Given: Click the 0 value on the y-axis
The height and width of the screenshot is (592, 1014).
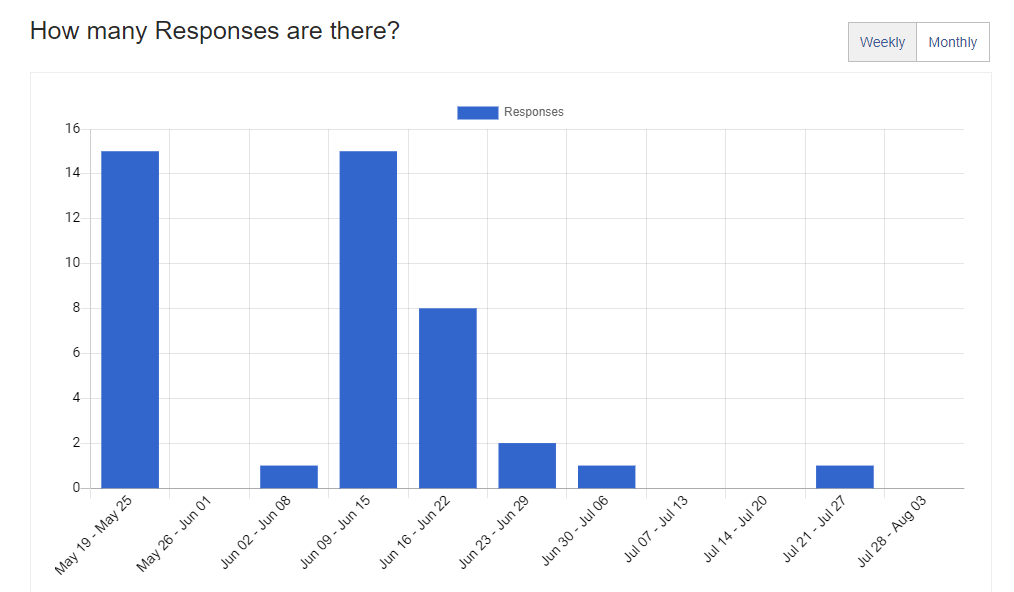Looking at the screenshot, I should coord(75,488).
